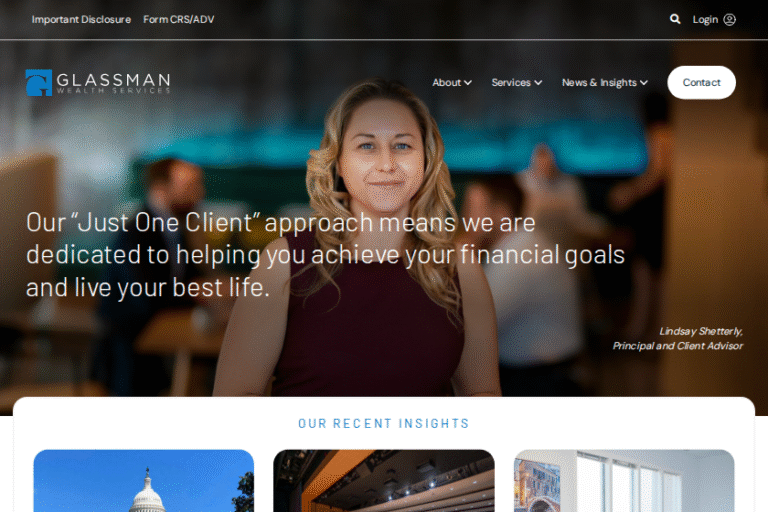The width and height of the screenshot is (768, 512).
Task: Expand the About chevron arrow
Action: pos(468,83)
